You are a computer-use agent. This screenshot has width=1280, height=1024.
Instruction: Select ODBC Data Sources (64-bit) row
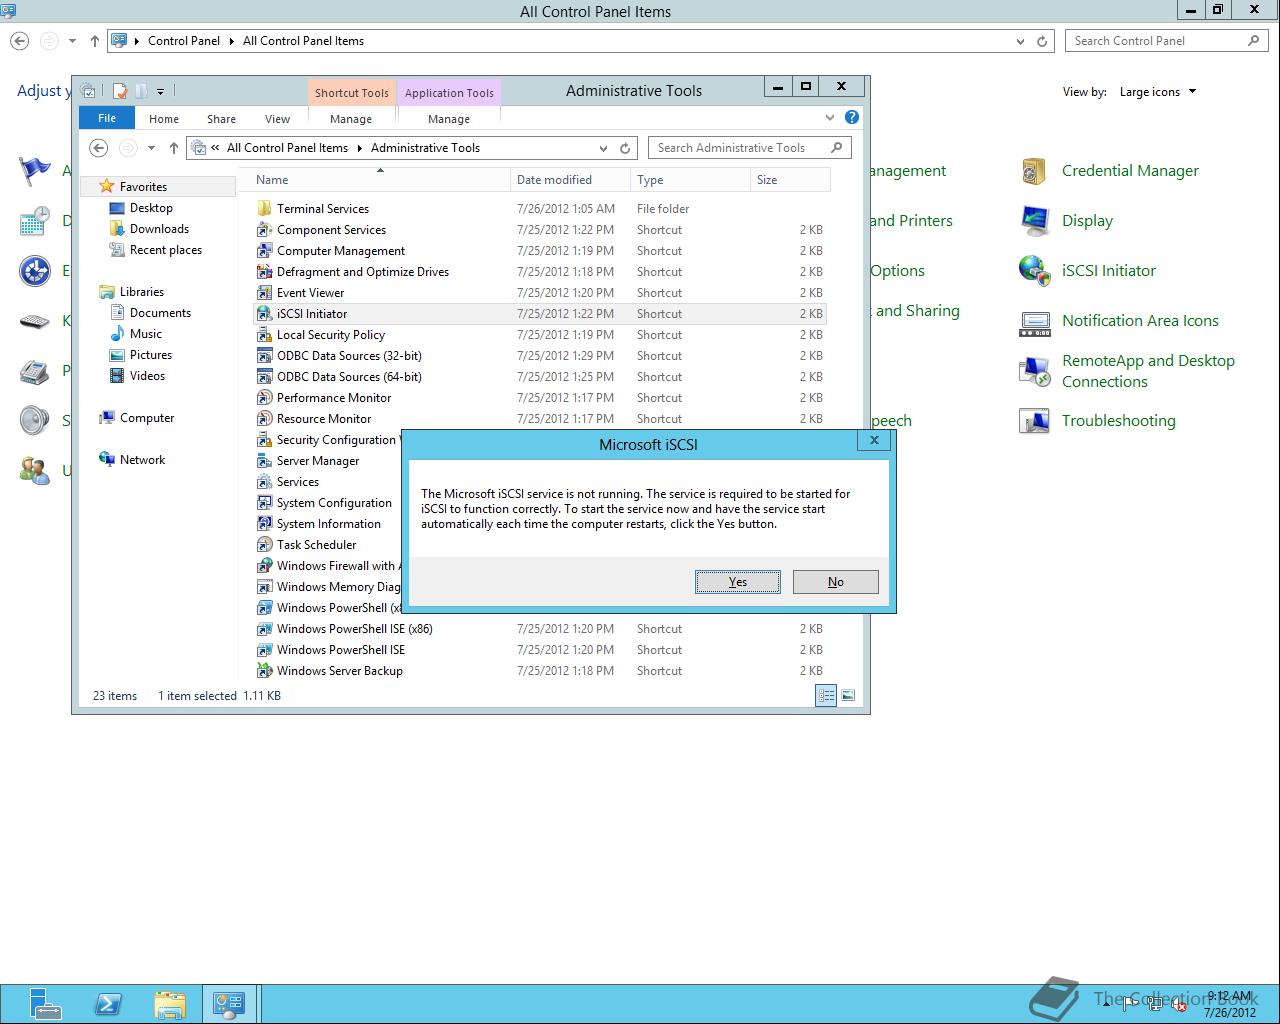click(x=540, y=377)
